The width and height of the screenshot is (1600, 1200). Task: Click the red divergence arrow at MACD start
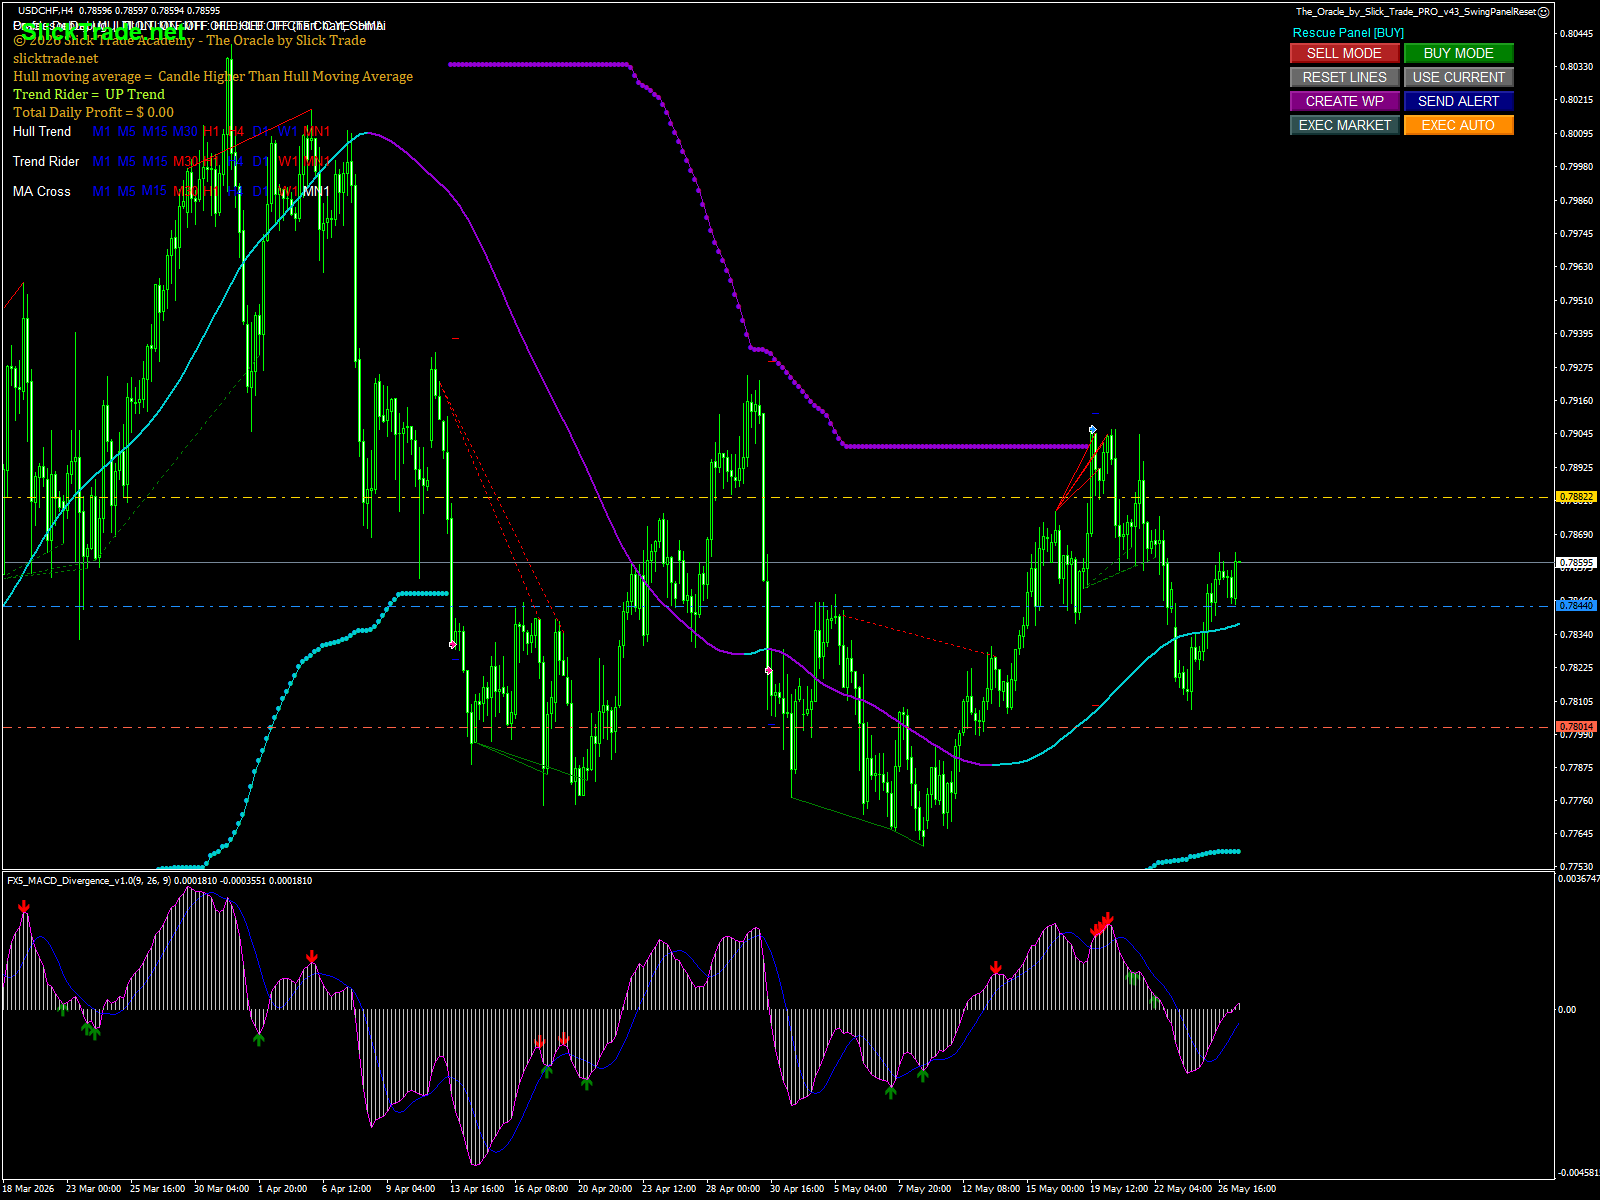click(24, 908)
